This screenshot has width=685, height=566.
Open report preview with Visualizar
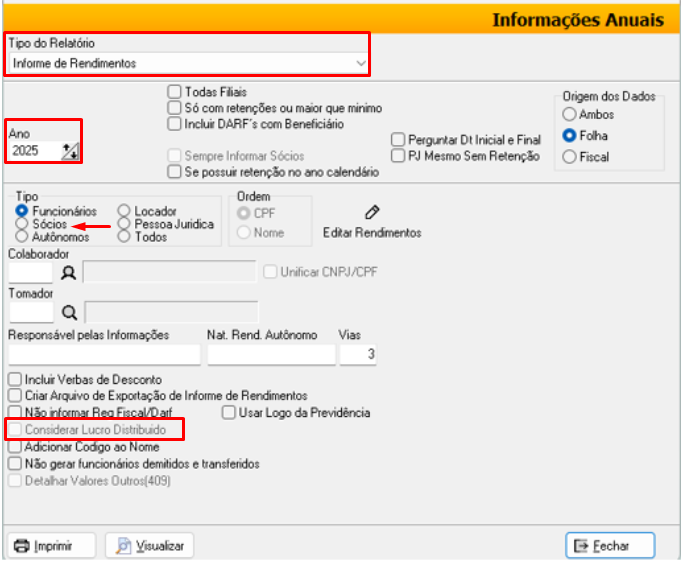coord(150,545)
